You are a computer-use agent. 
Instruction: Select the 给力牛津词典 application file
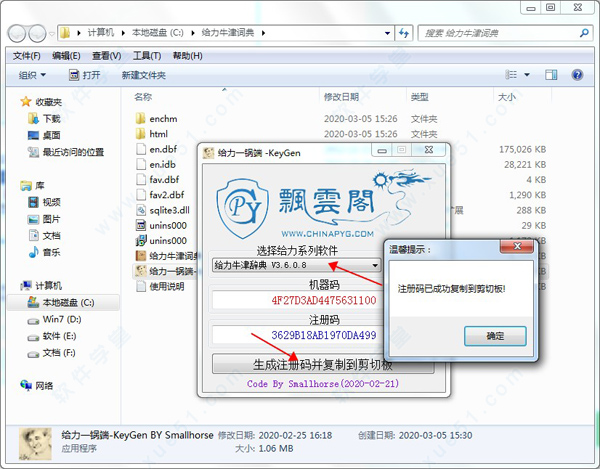pyautogui.click(x=166, y=256)
